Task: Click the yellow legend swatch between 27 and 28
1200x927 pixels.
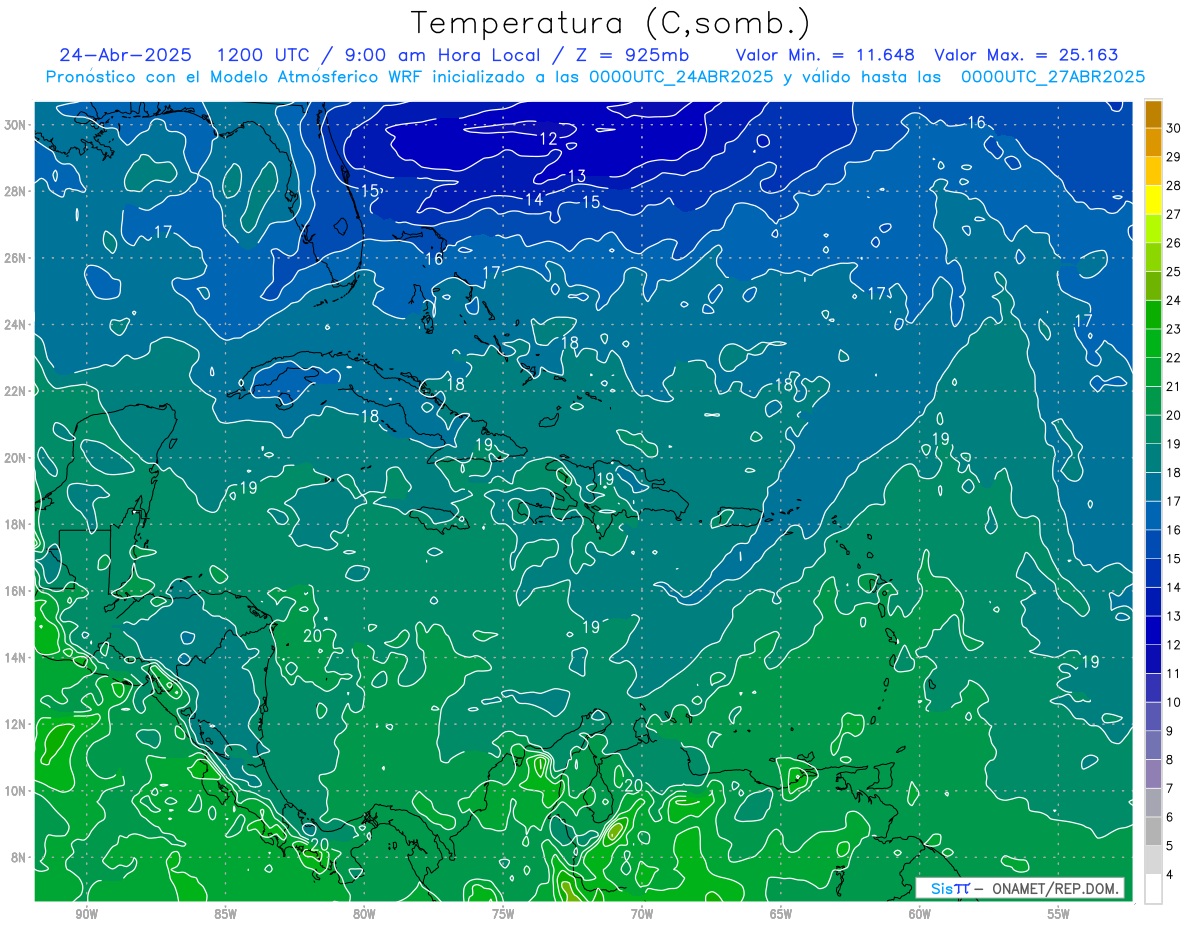Action: [1153, 200]
